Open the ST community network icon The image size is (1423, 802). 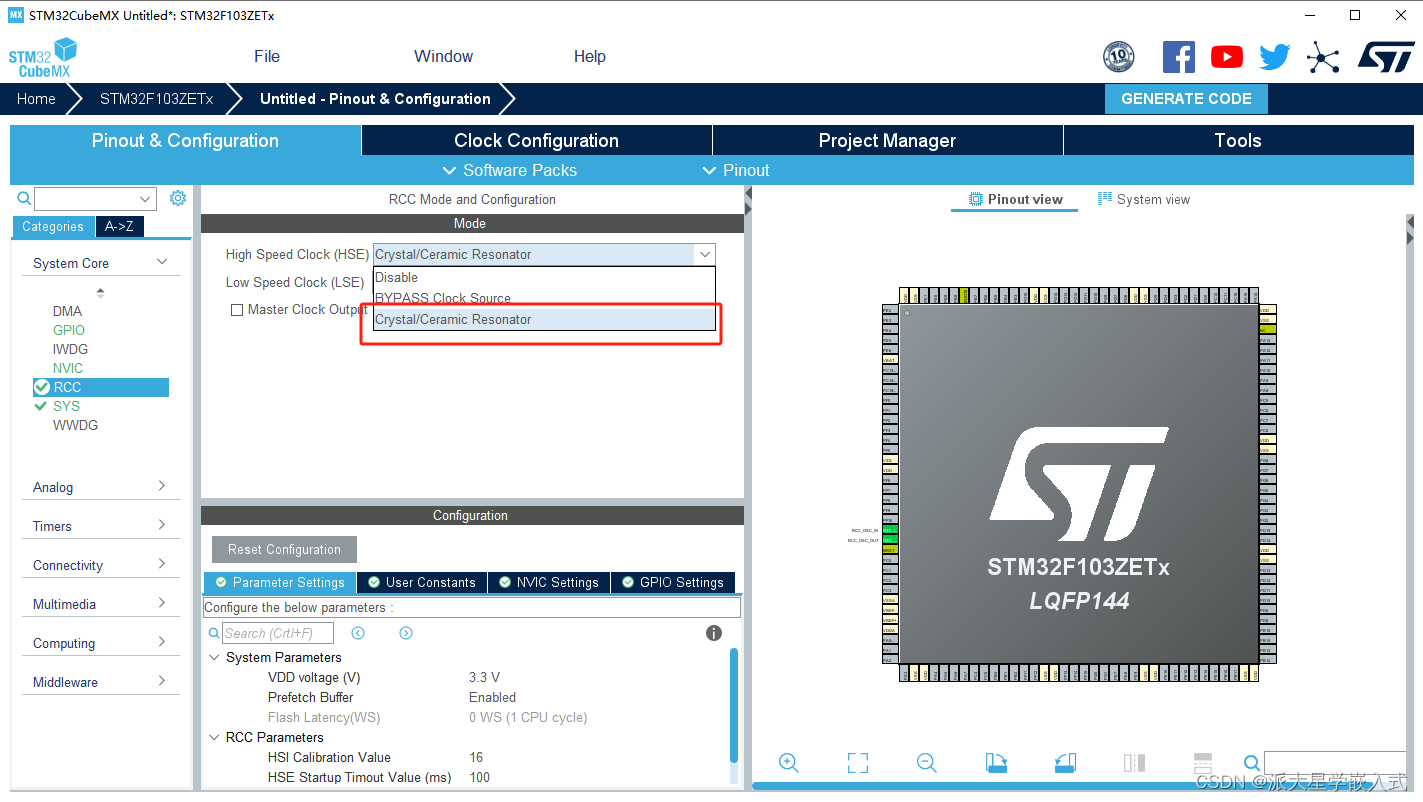coord(1323,57)
